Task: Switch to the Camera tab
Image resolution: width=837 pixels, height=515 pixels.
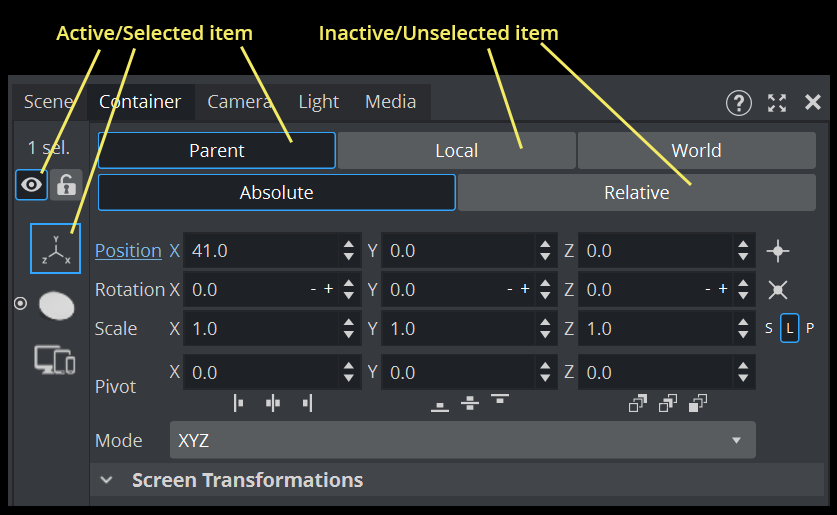Action: (x=239, y=102)
